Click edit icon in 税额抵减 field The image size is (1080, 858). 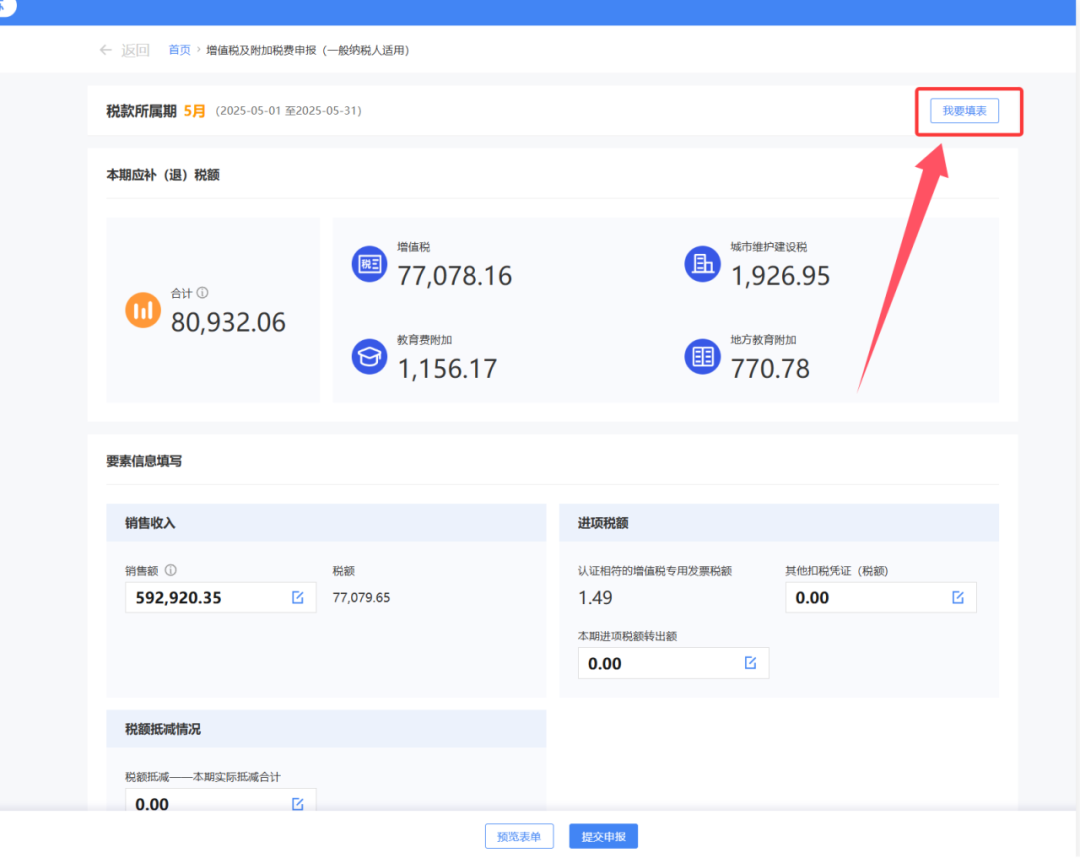[298, 804]
